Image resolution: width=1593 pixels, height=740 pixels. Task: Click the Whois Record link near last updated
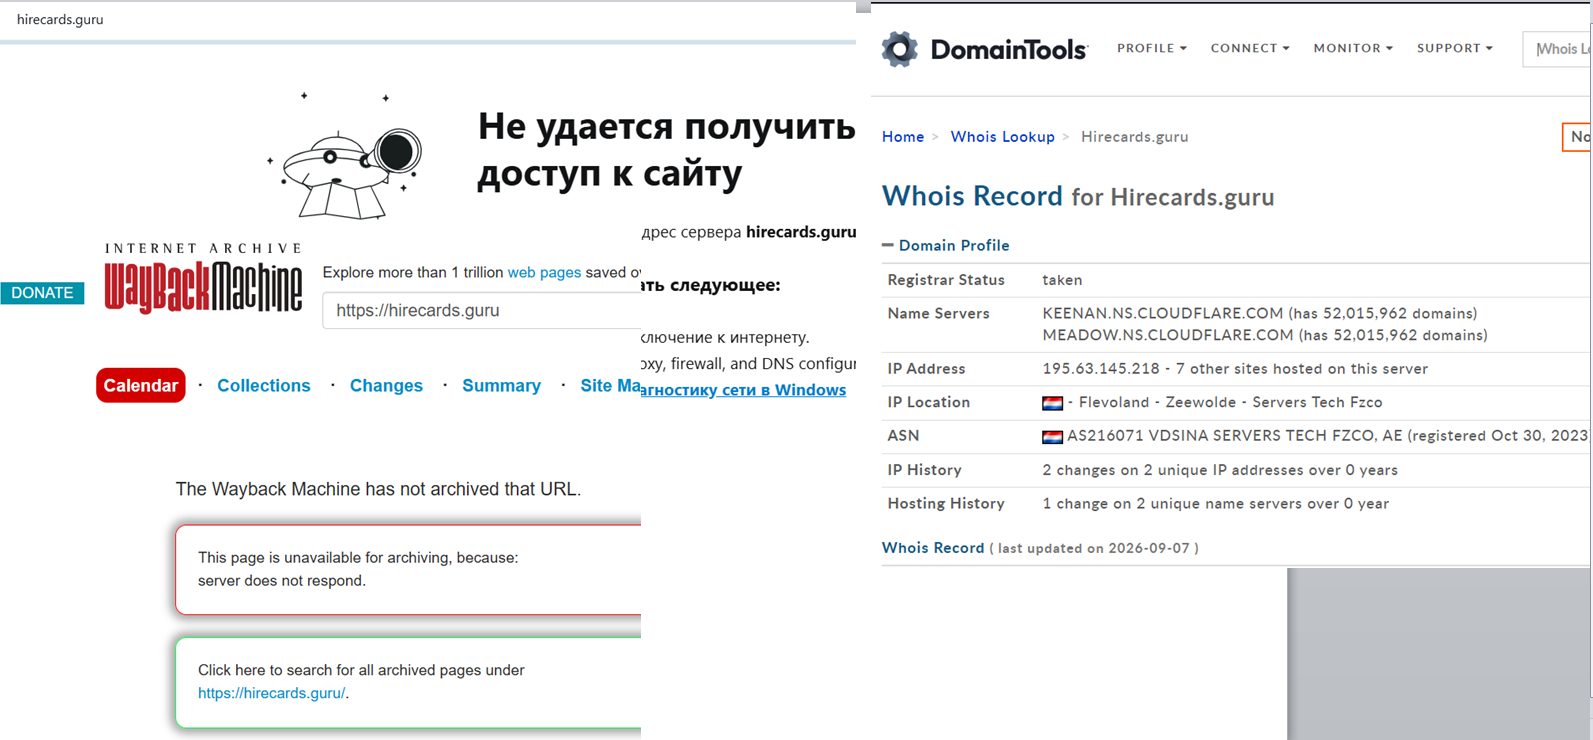(x=933, y=548)
